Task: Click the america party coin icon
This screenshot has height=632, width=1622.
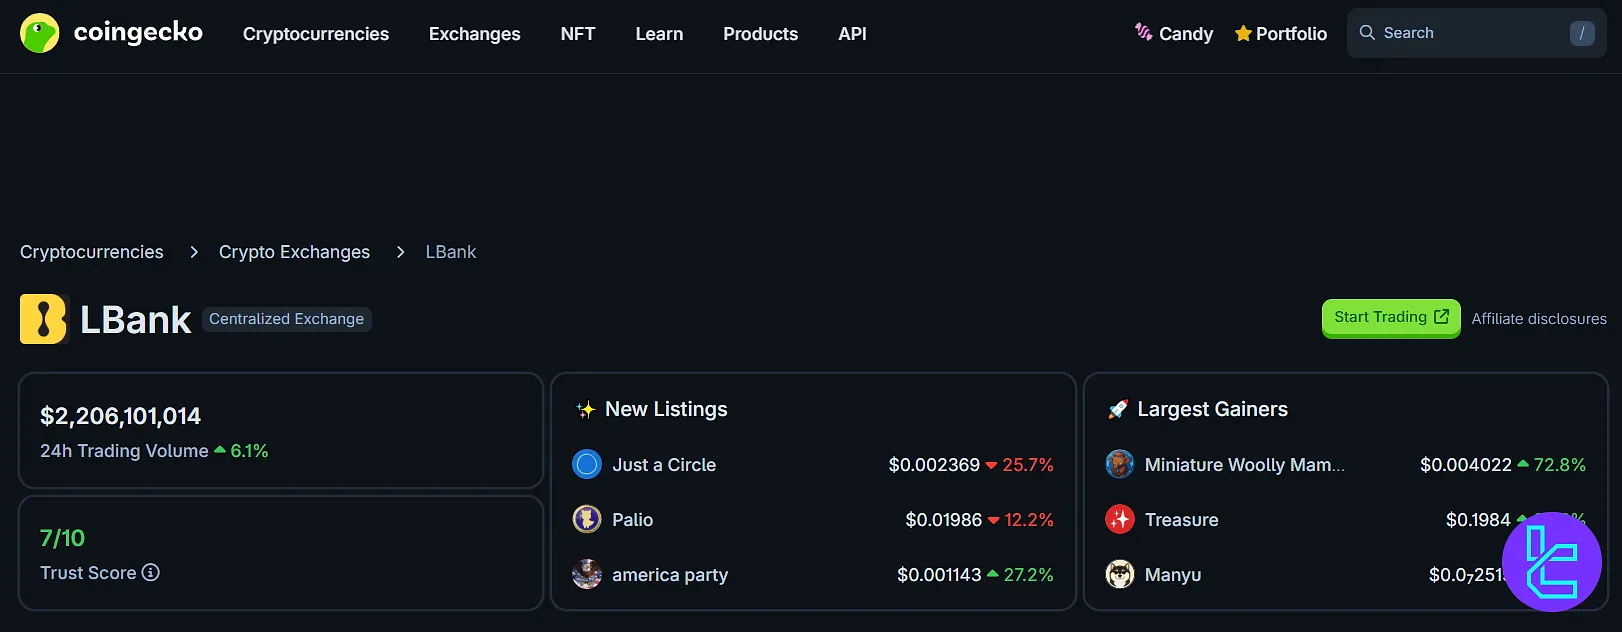Action: coord(587,575)
